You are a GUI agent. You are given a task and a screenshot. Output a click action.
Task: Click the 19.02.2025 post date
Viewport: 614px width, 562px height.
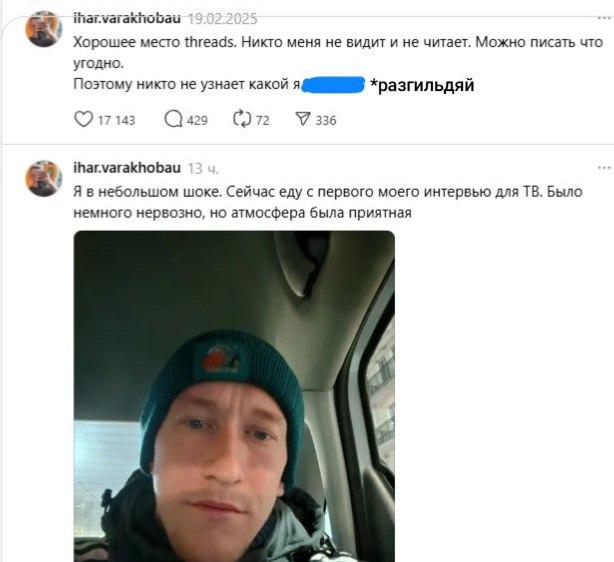click(x=222, y=19)
